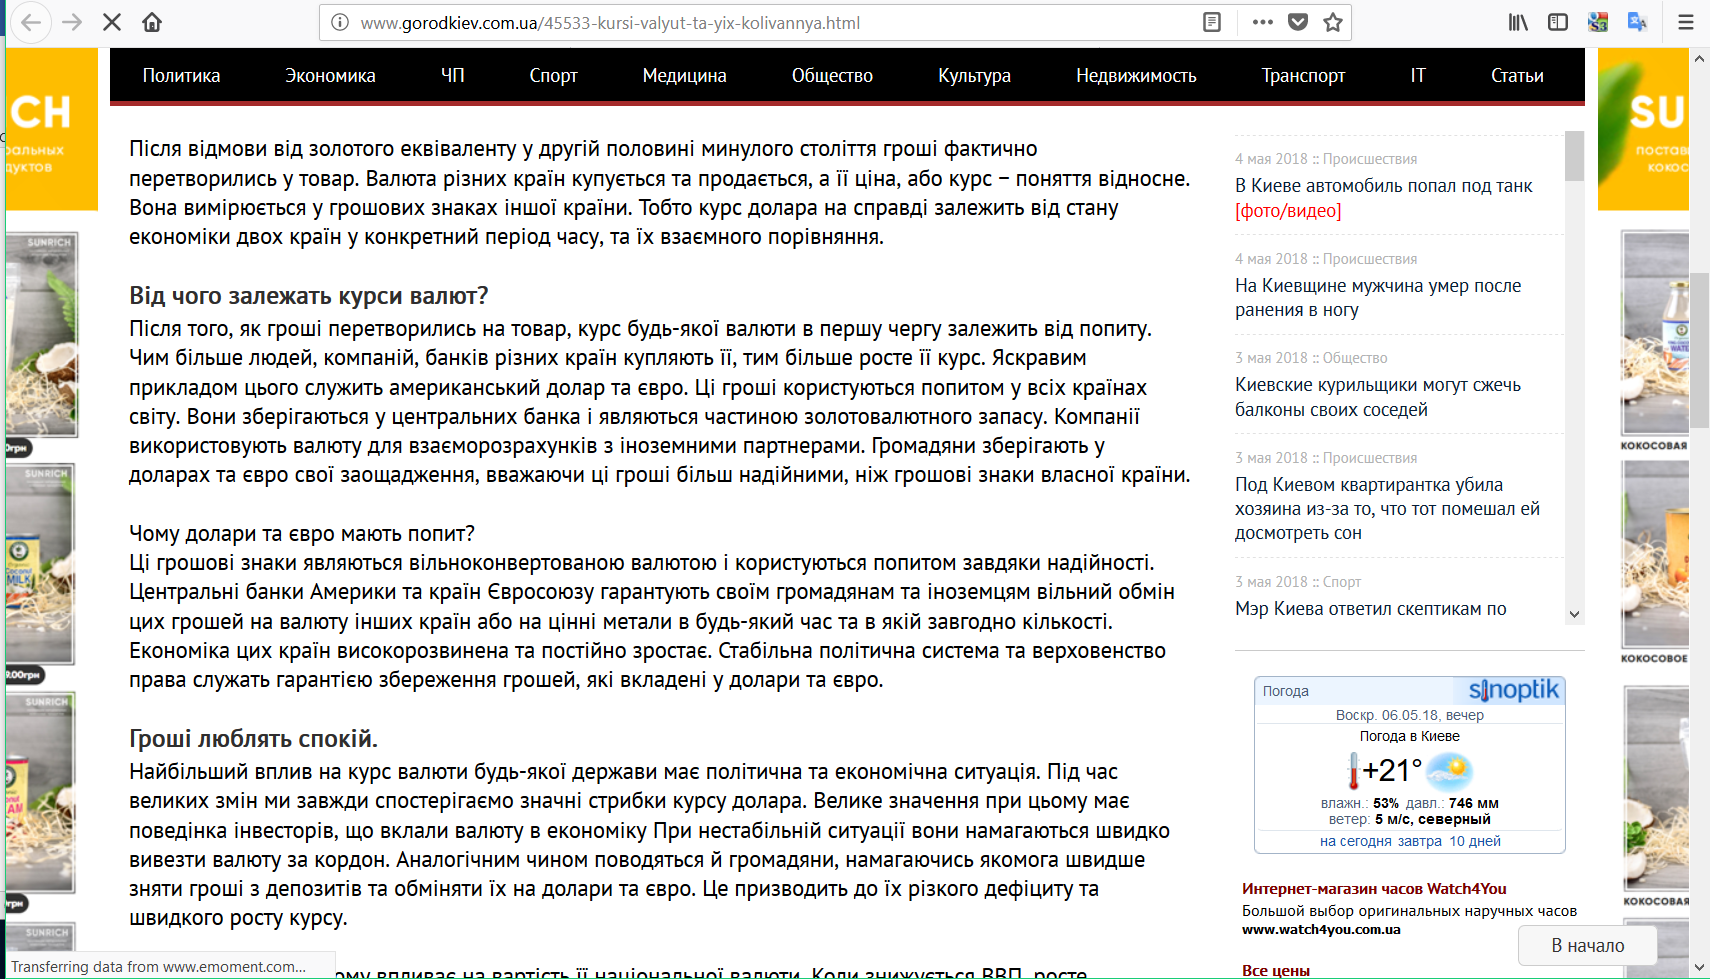The height and width of the screenshot is (979, 1710).
Task: Click the browser forward arrow button
Action: pos(72,22)
